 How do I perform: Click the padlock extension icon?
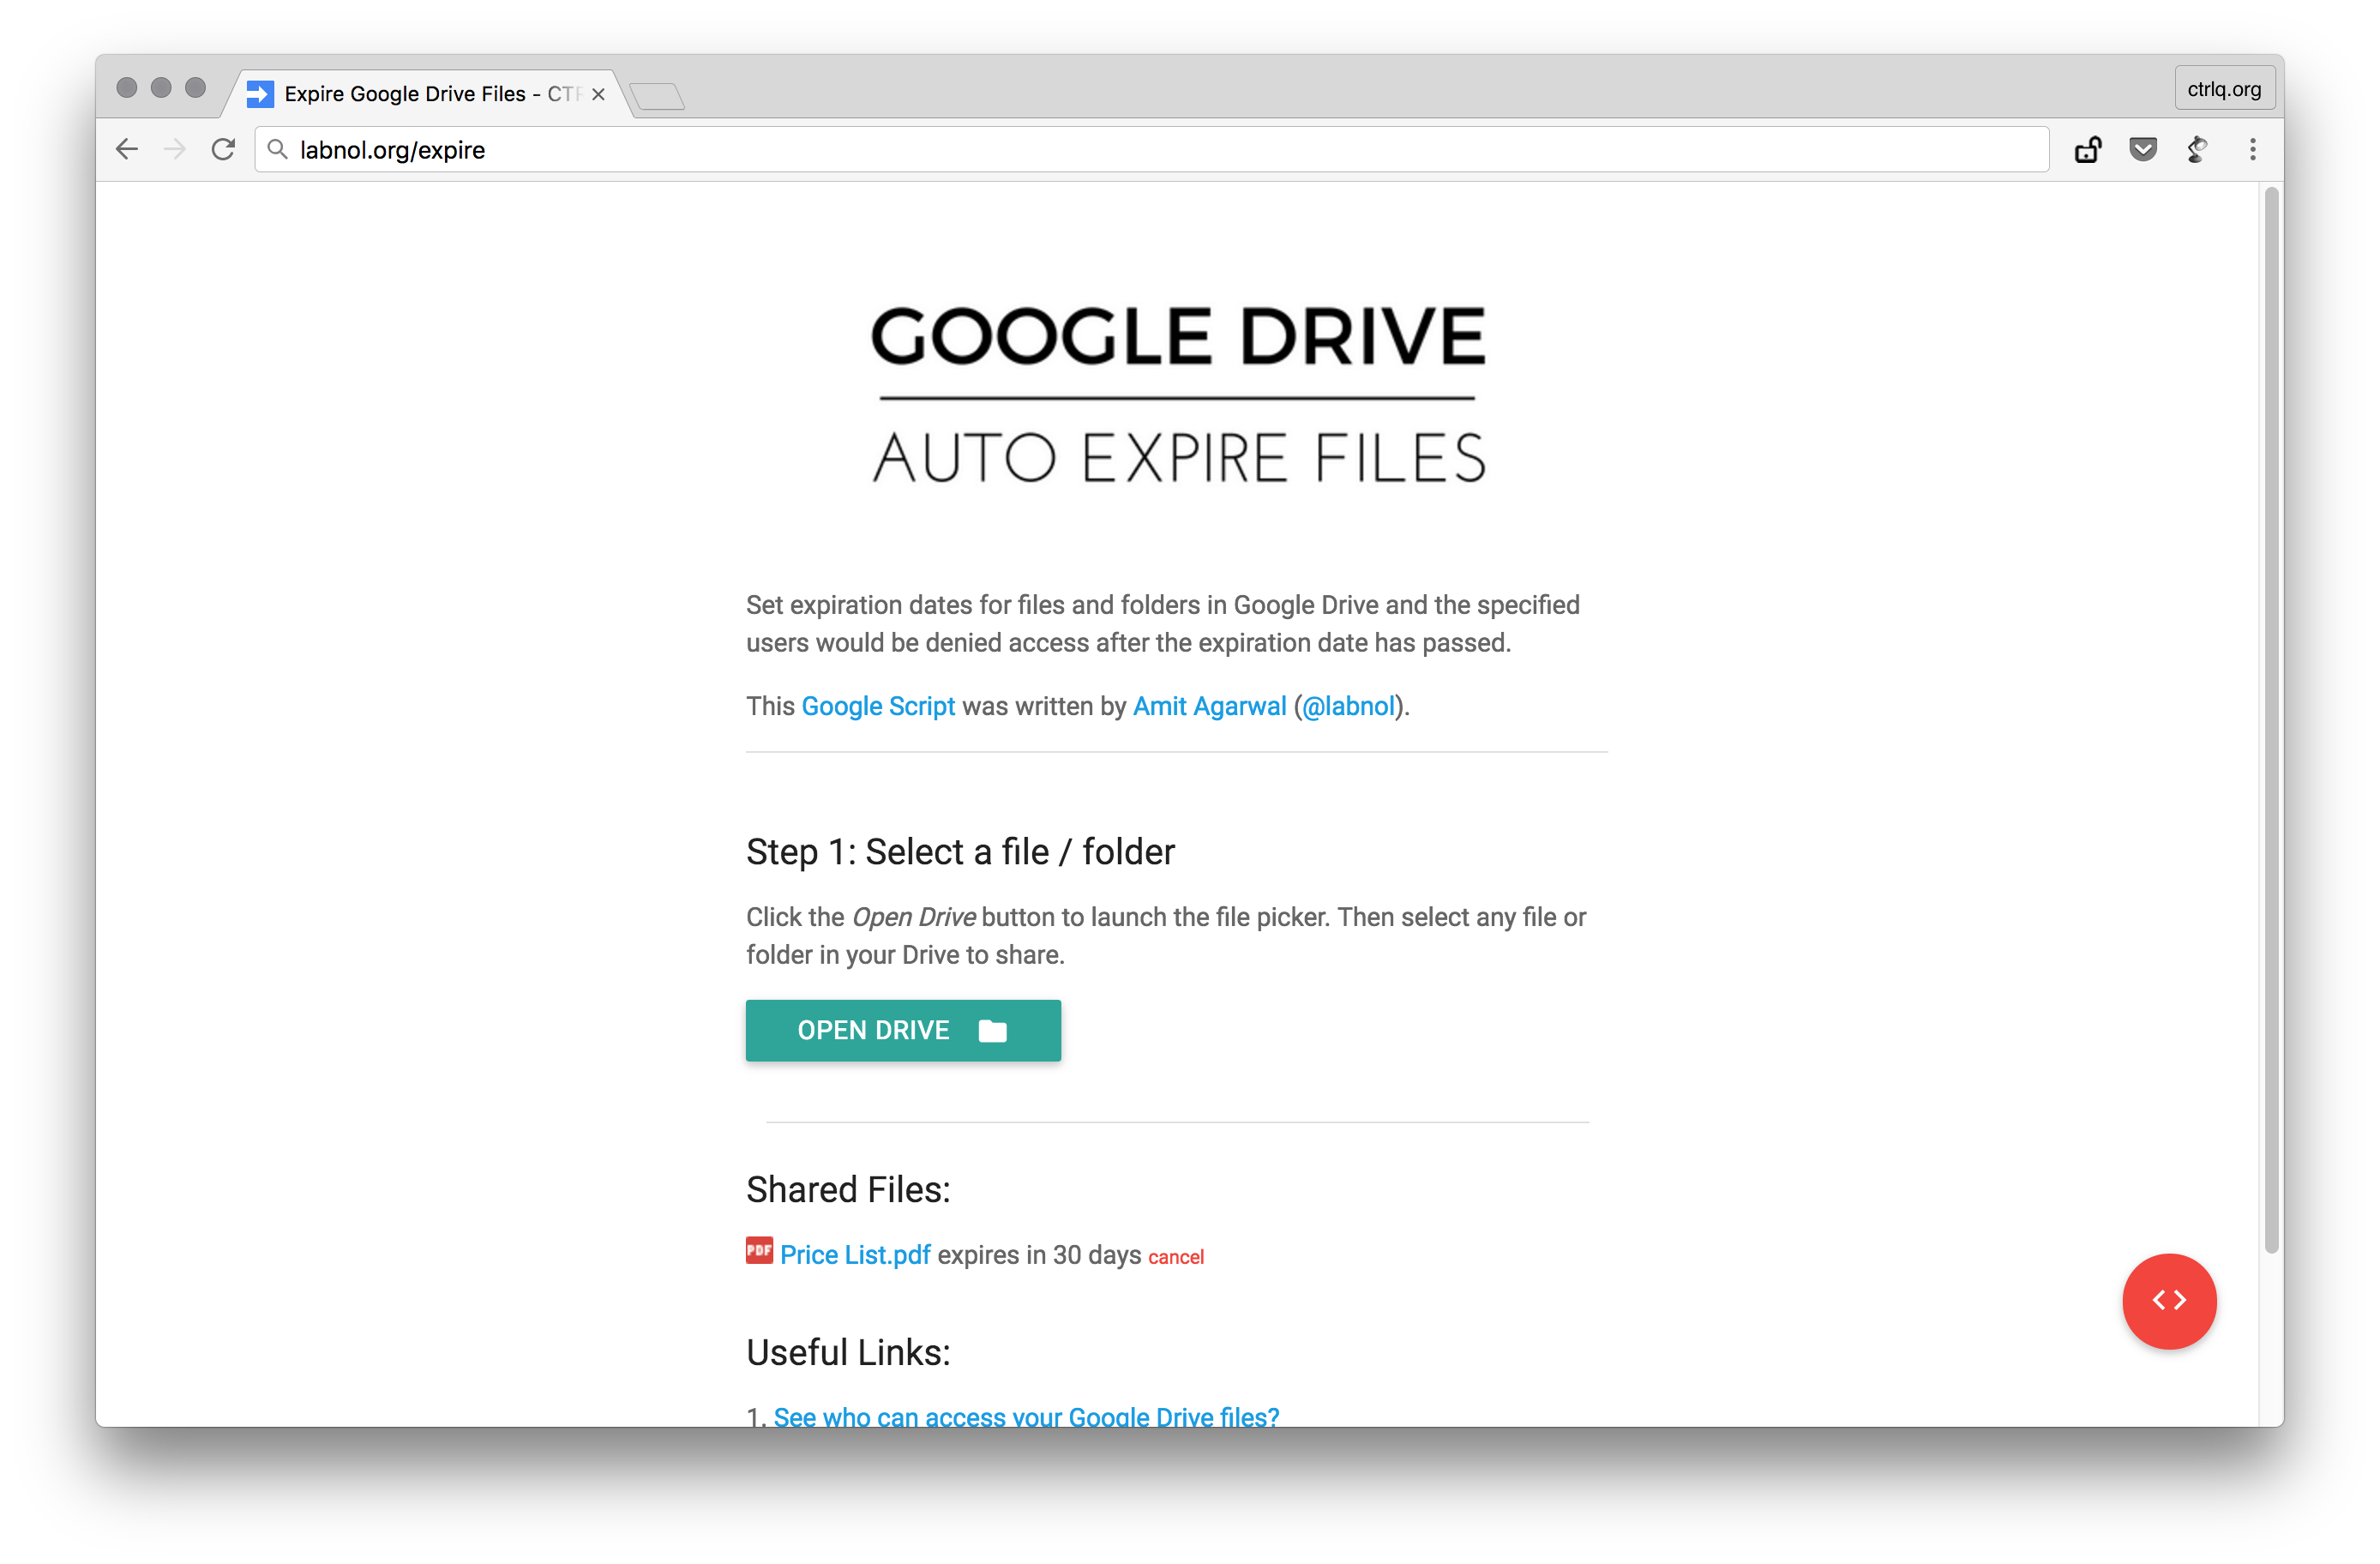2088,150
